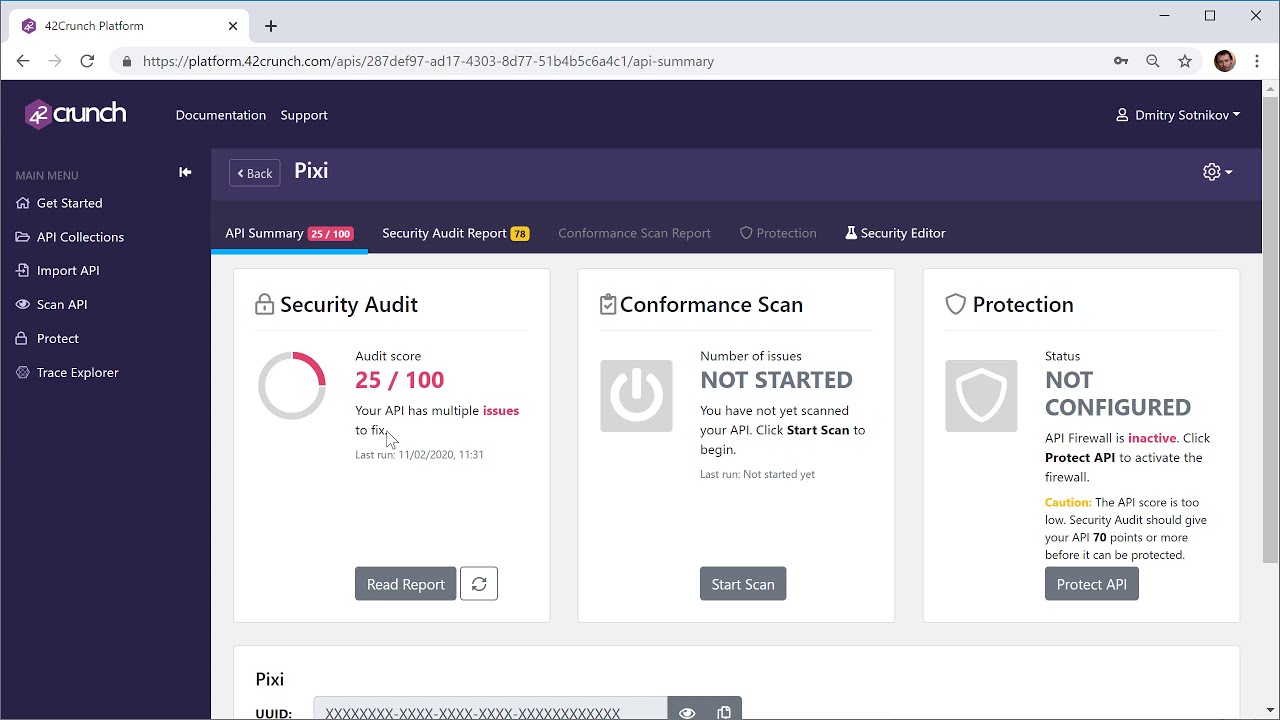Open a new browser tab
Image resolution: width=1280 pixels, height=720 pixels.
(x=271, y=26)
